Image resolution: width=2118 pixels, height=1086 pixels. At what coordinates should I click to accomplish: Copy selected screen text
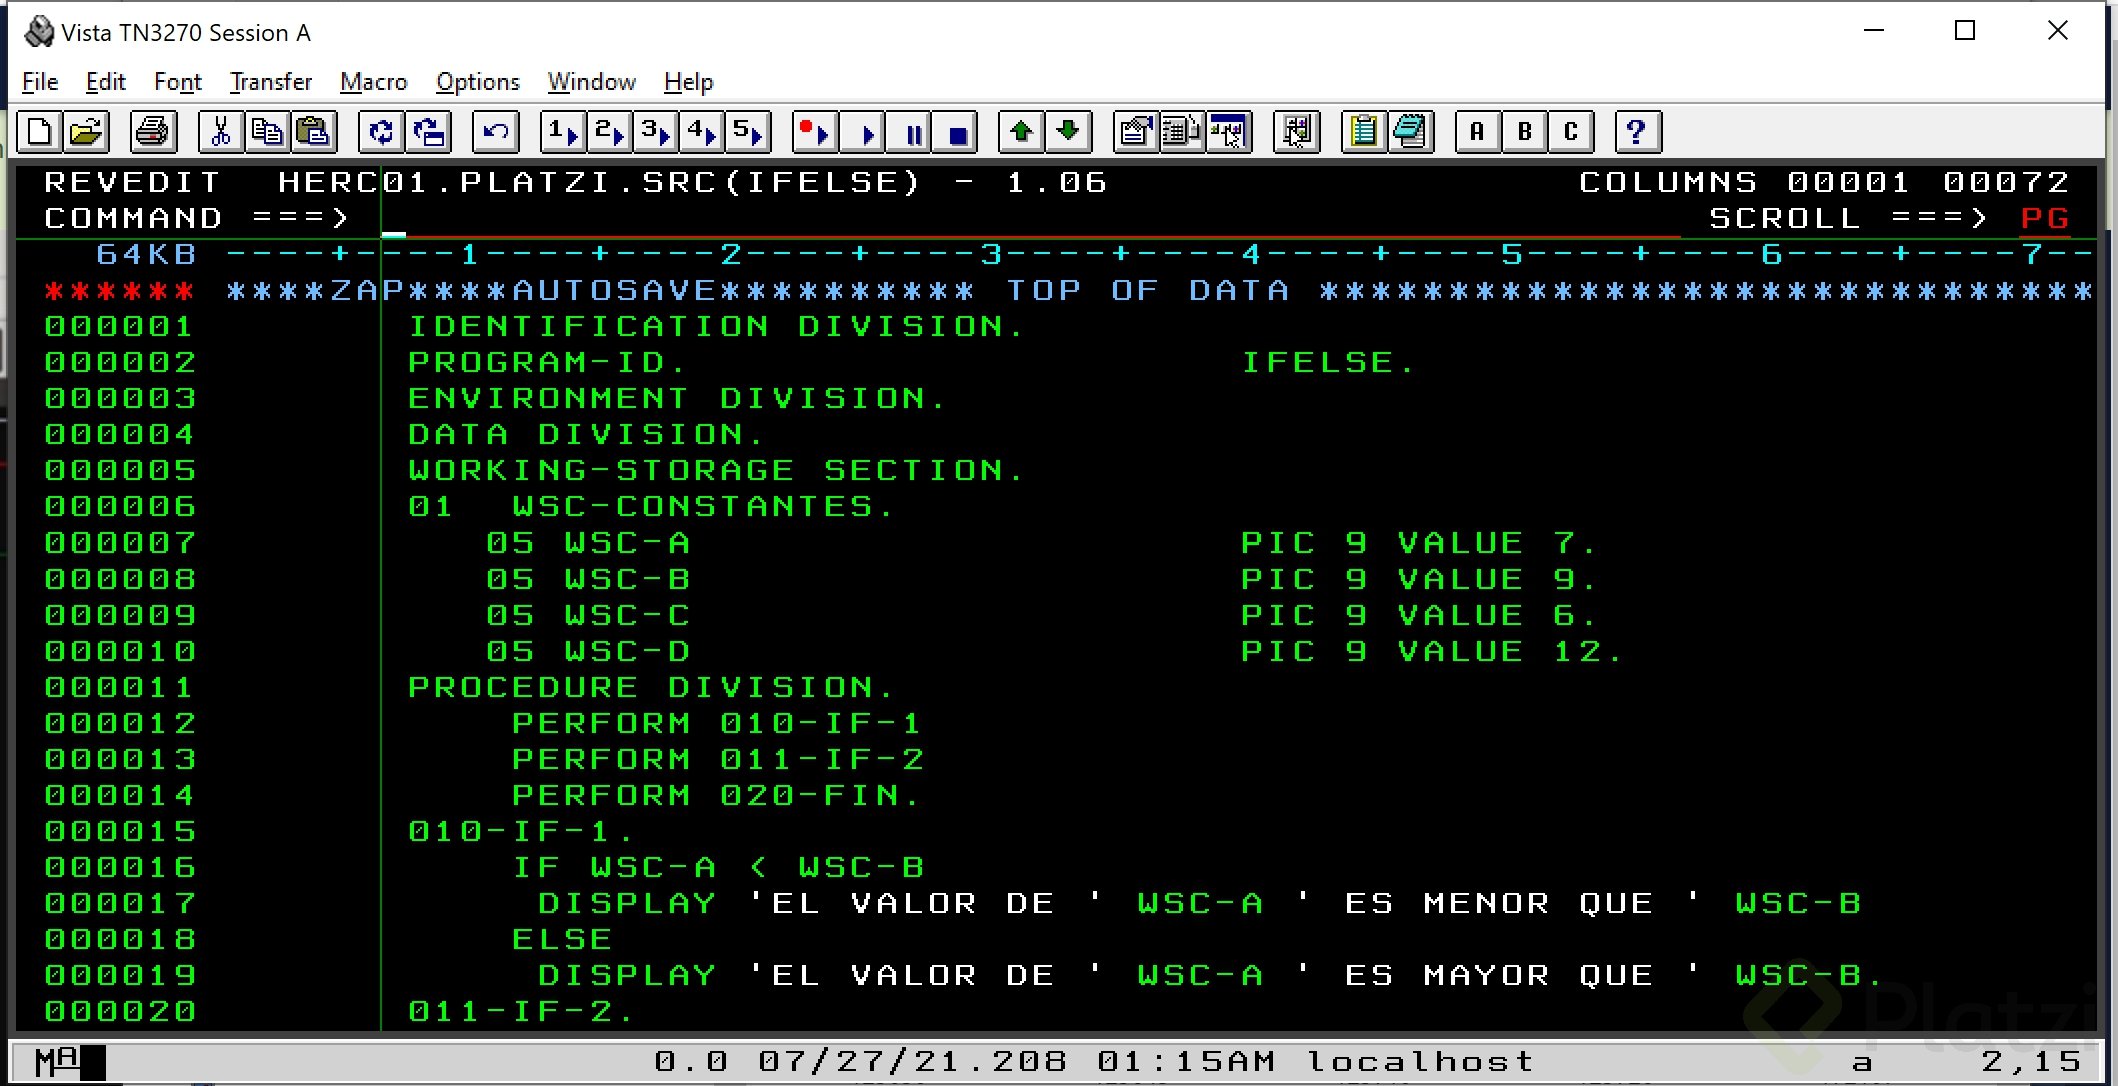tap(266, 131)
